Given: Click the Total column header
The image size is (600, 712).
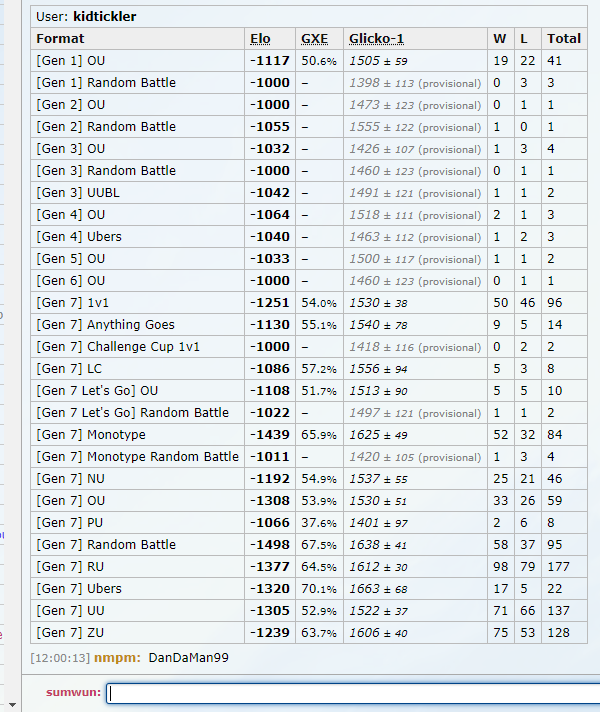Looking at the screenshot, I should point(563,39).
